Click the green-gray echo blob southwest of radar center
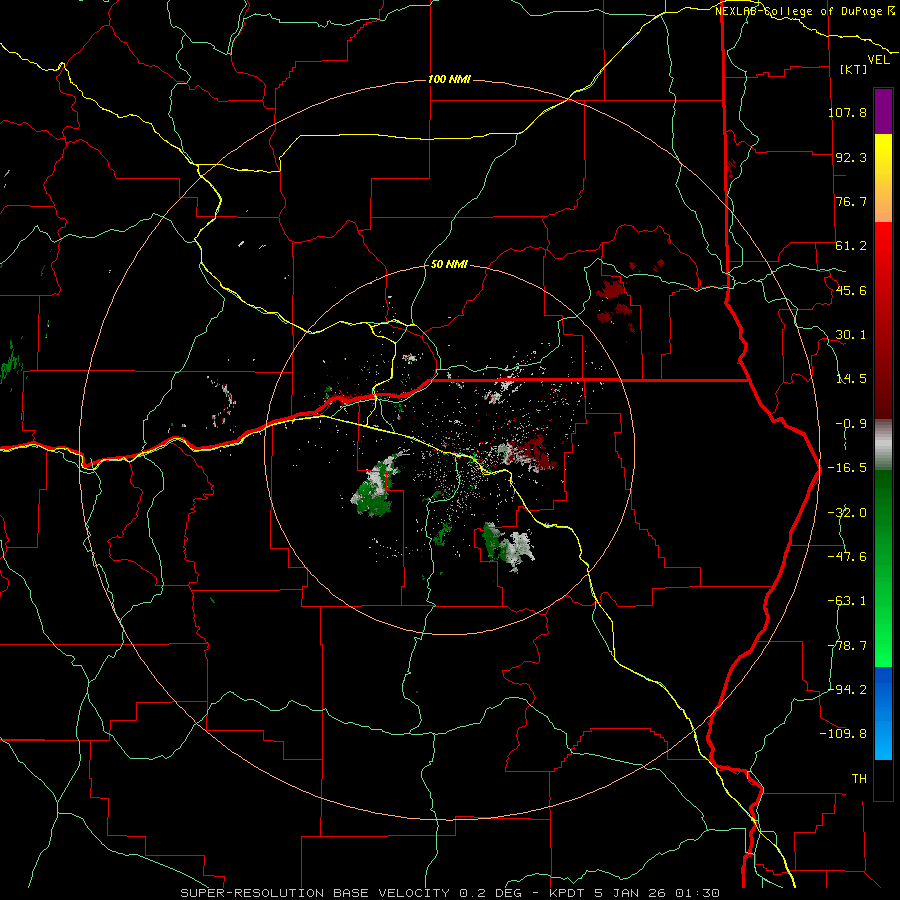The height and width of the screenshot is (900, 900). coord(376,486)
